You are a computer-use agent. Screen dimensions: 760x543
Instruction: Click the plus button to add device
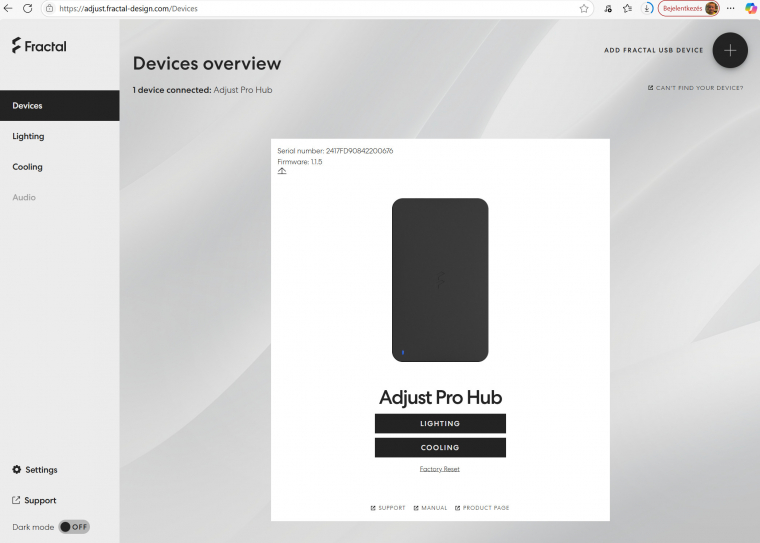click(730, 50)
